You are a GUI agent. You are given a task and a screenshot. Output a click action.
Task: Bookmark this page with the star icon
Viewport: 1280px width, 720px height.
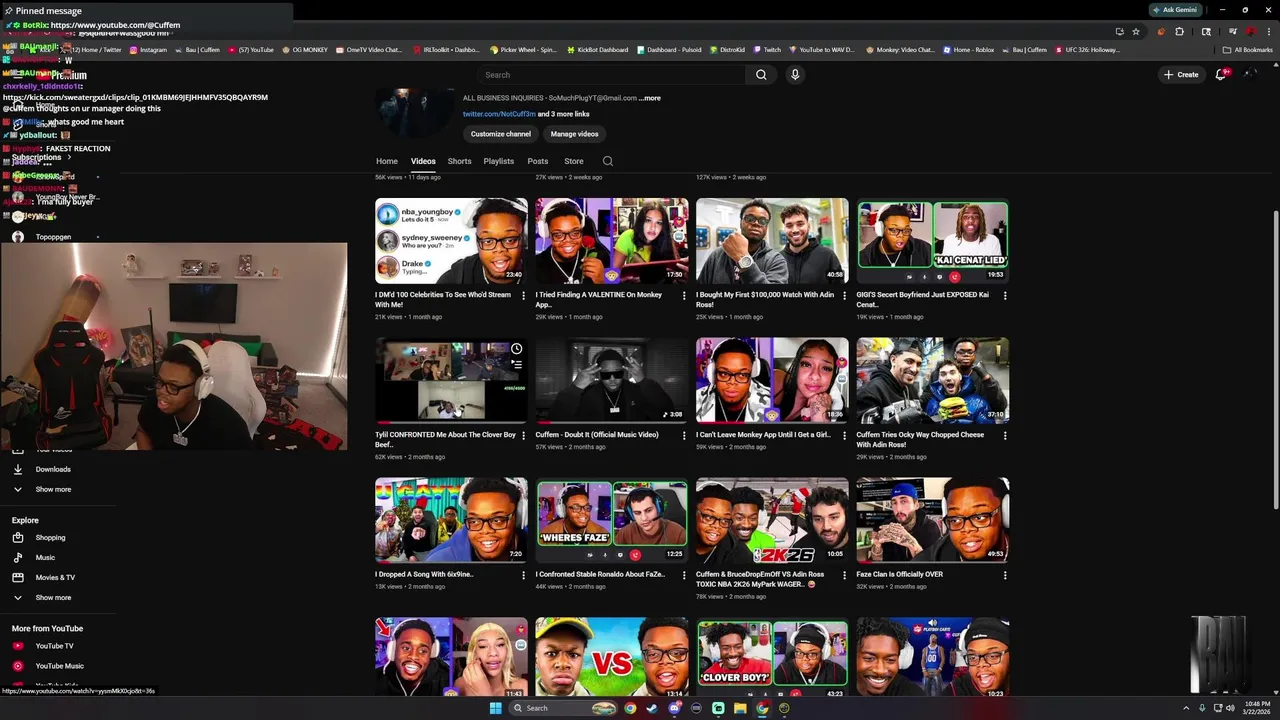(x=1136, y=31)
